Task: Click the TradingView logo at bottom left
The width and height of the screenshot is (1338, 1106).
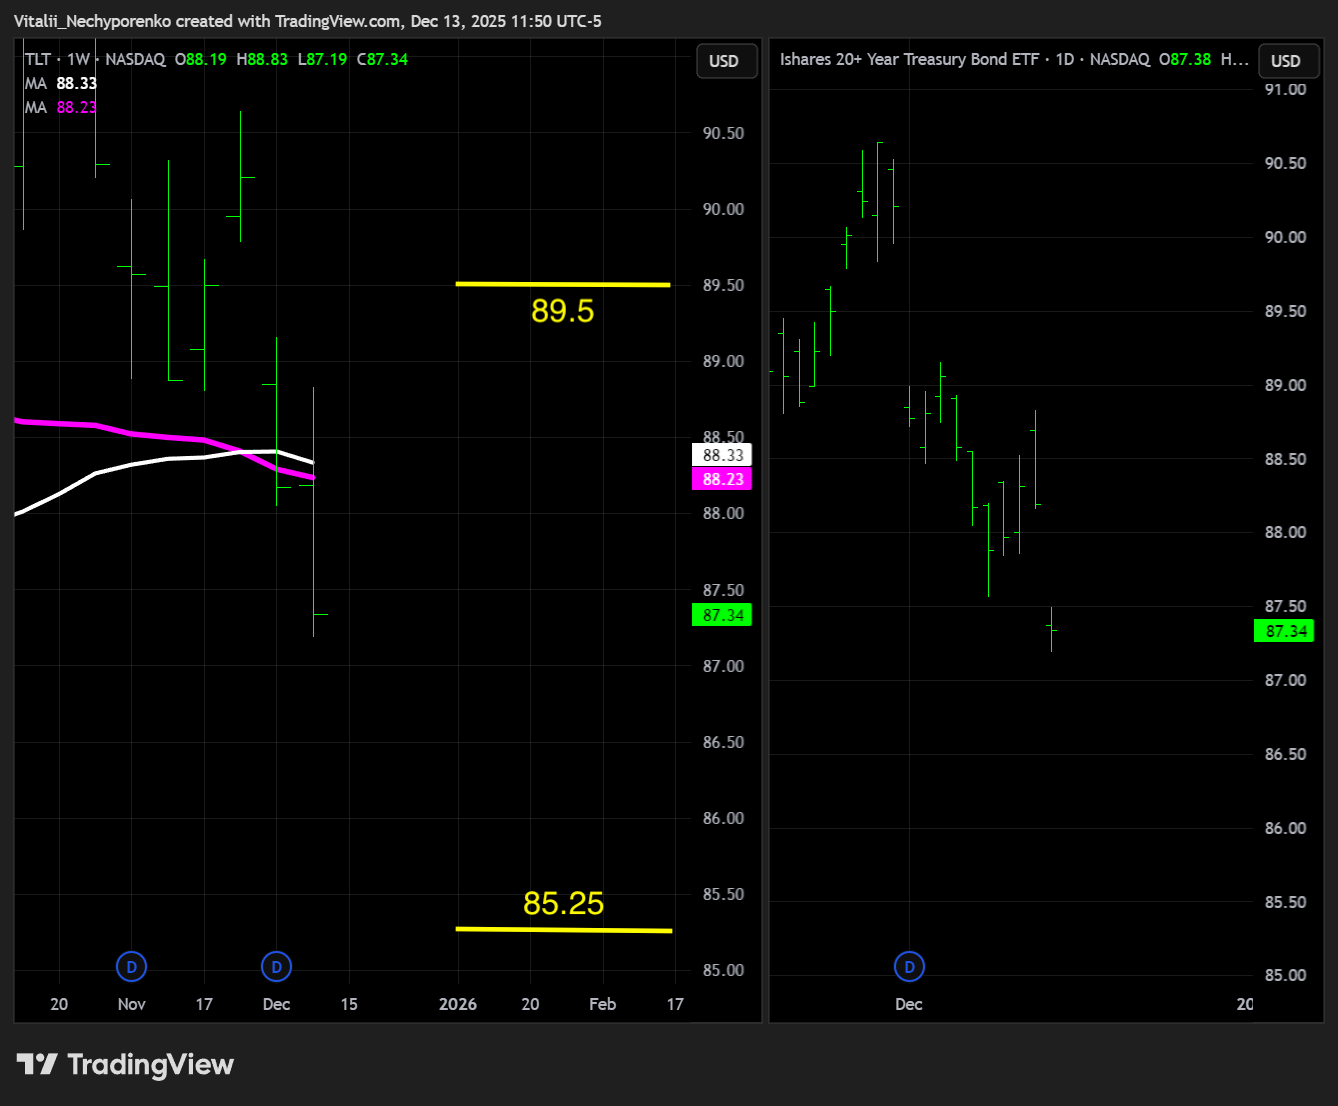Action: pos(125,1064)
